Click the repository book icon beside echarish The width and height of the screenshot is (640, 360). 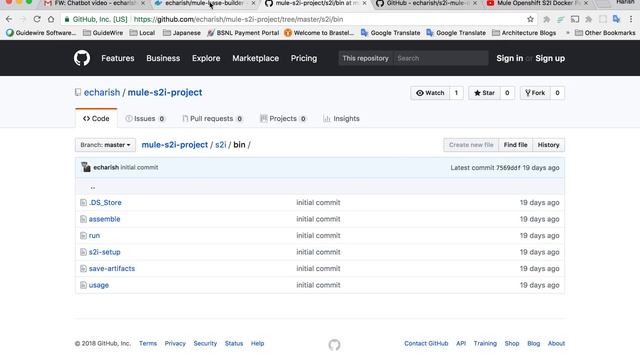point(78,92)
